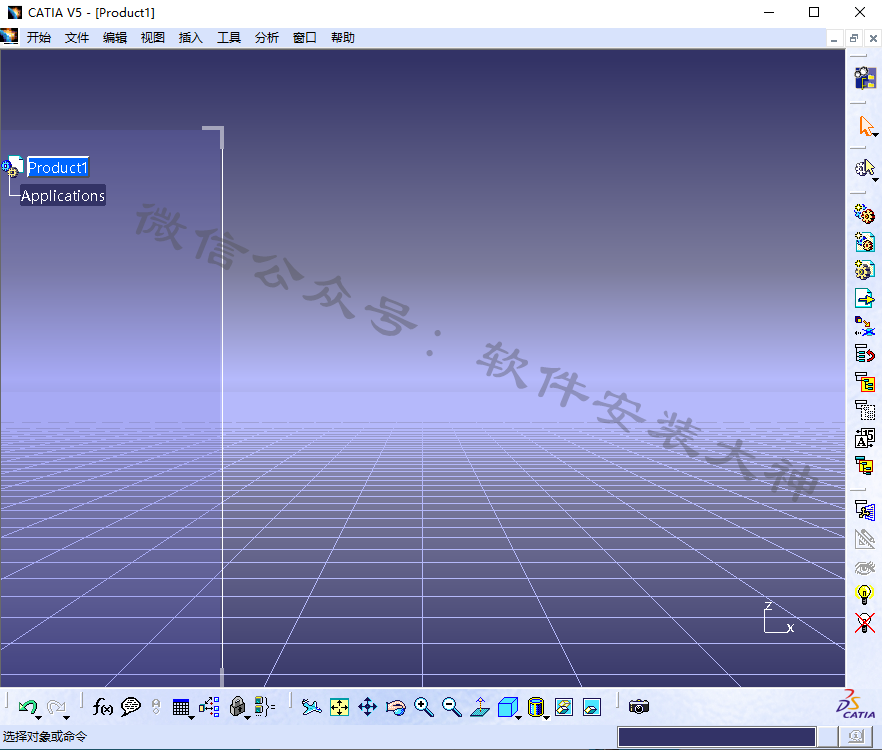Image resolution: width=882 pixels, height=750 pixels.
Task: Select the Pan arrows tool
Action: click(367, 707)
